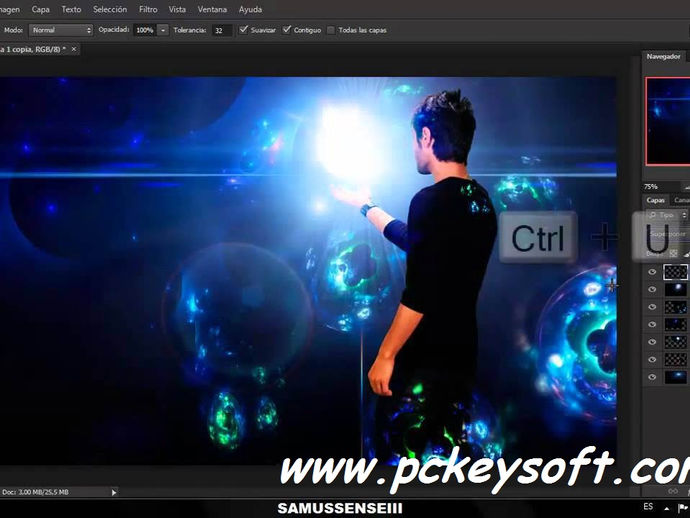Enable the Todas las capas checkbox
This screenshot has height=518, width=690.
coord(331,30)
